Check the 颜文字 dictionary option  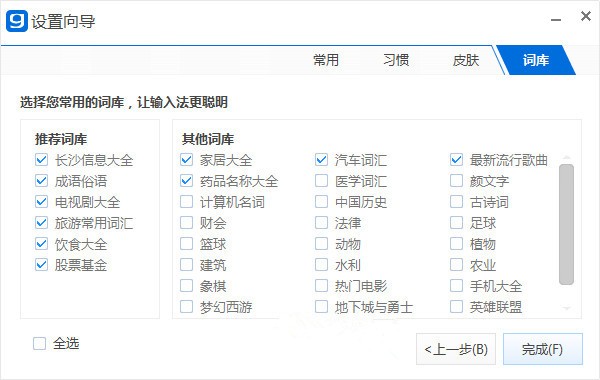click(457, 181)
